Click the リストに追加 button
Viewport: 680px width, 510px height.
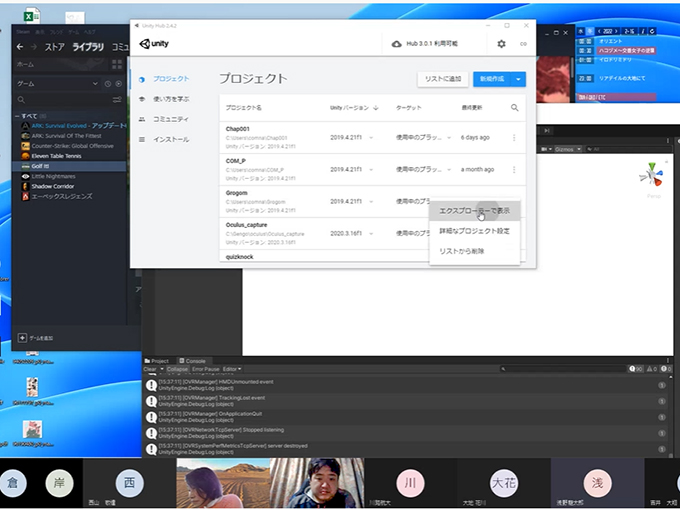[443, 79]
